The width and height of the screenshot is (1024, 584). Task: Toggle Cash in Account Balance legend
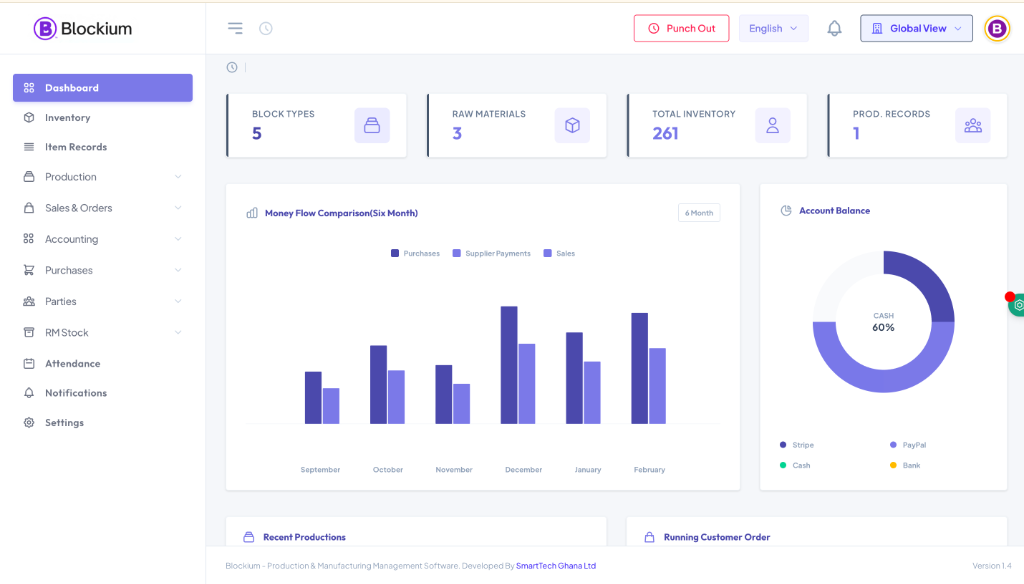795,465
